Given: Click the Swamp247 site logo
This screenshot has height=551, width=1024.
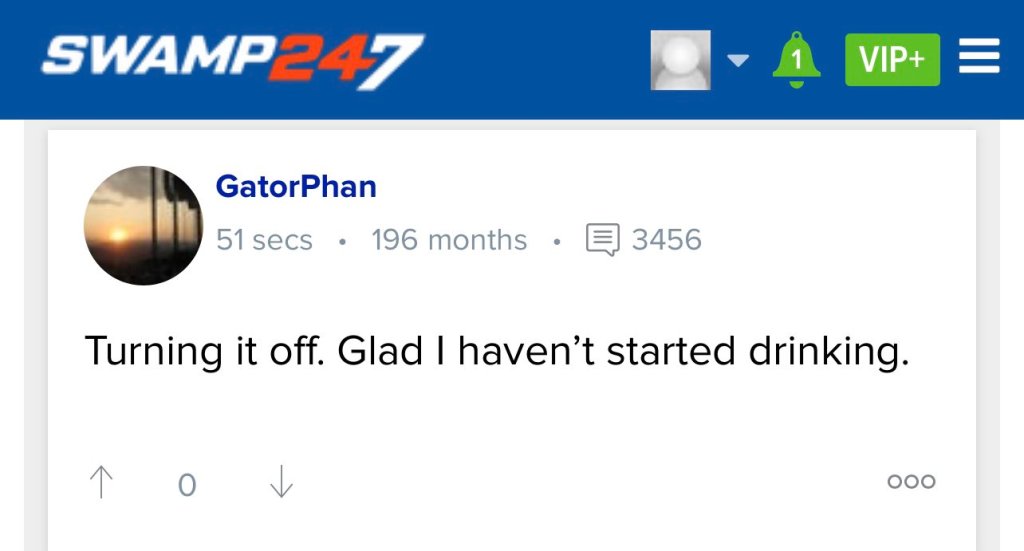Looking at the screenshot, I should point(232,60).
